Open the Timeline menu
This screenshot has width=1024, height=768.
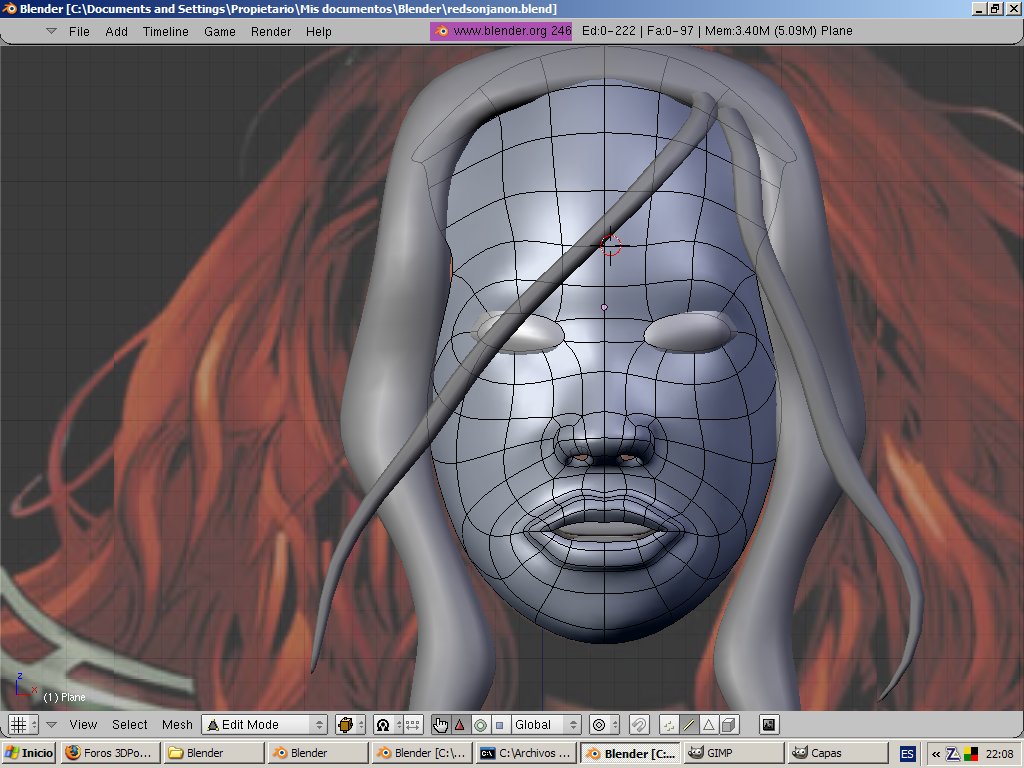point(165,31)
